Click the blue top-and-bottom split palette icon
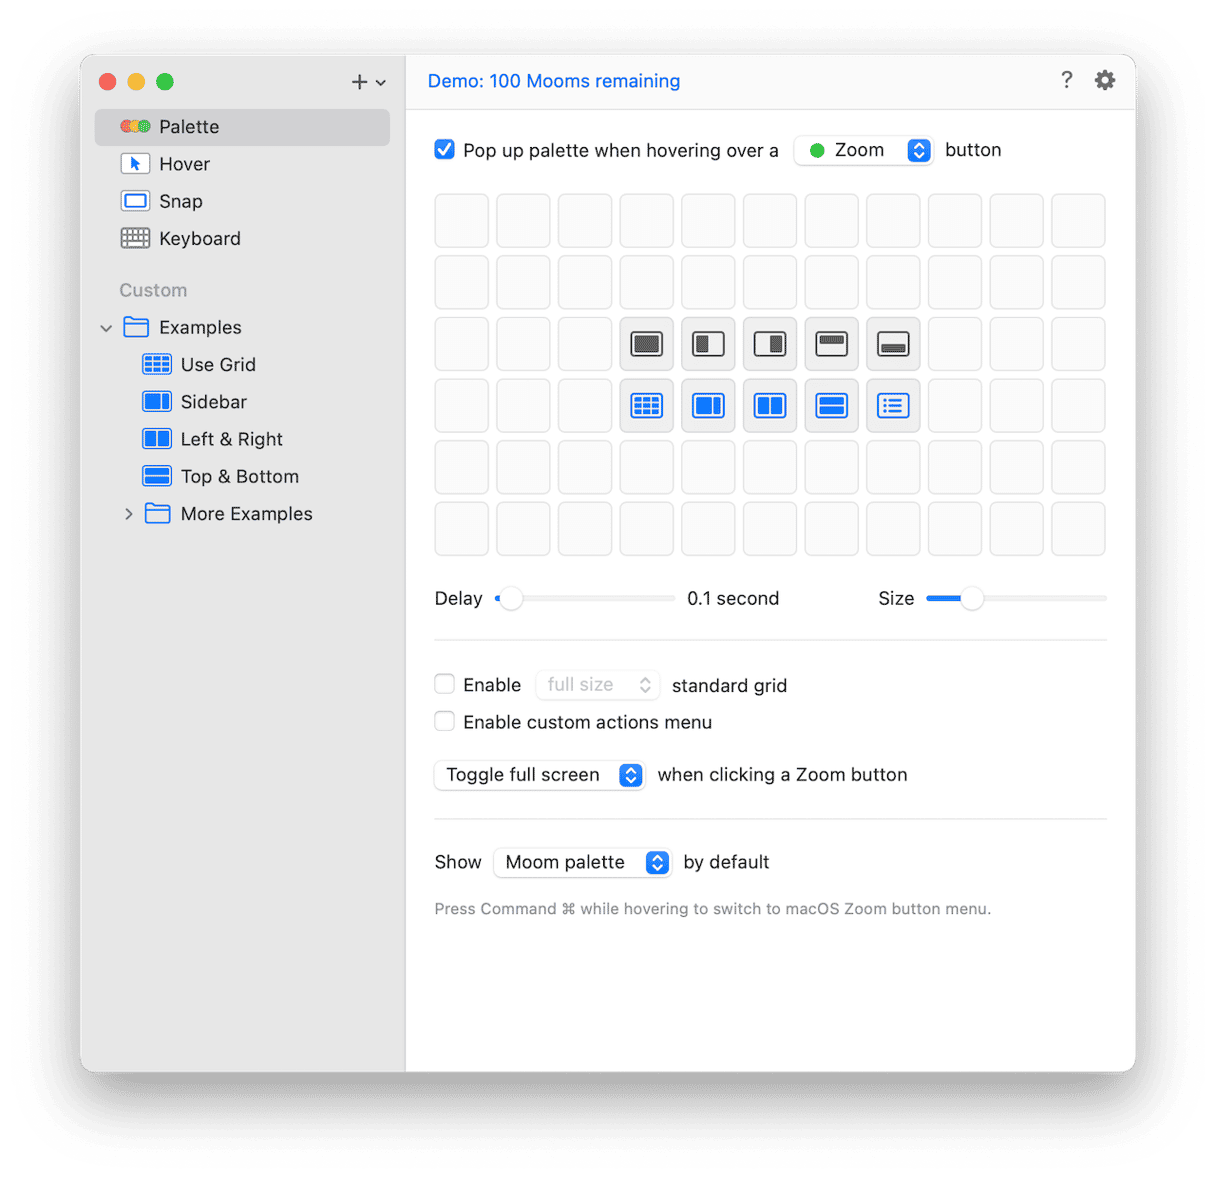 click(x=831, y=406)
